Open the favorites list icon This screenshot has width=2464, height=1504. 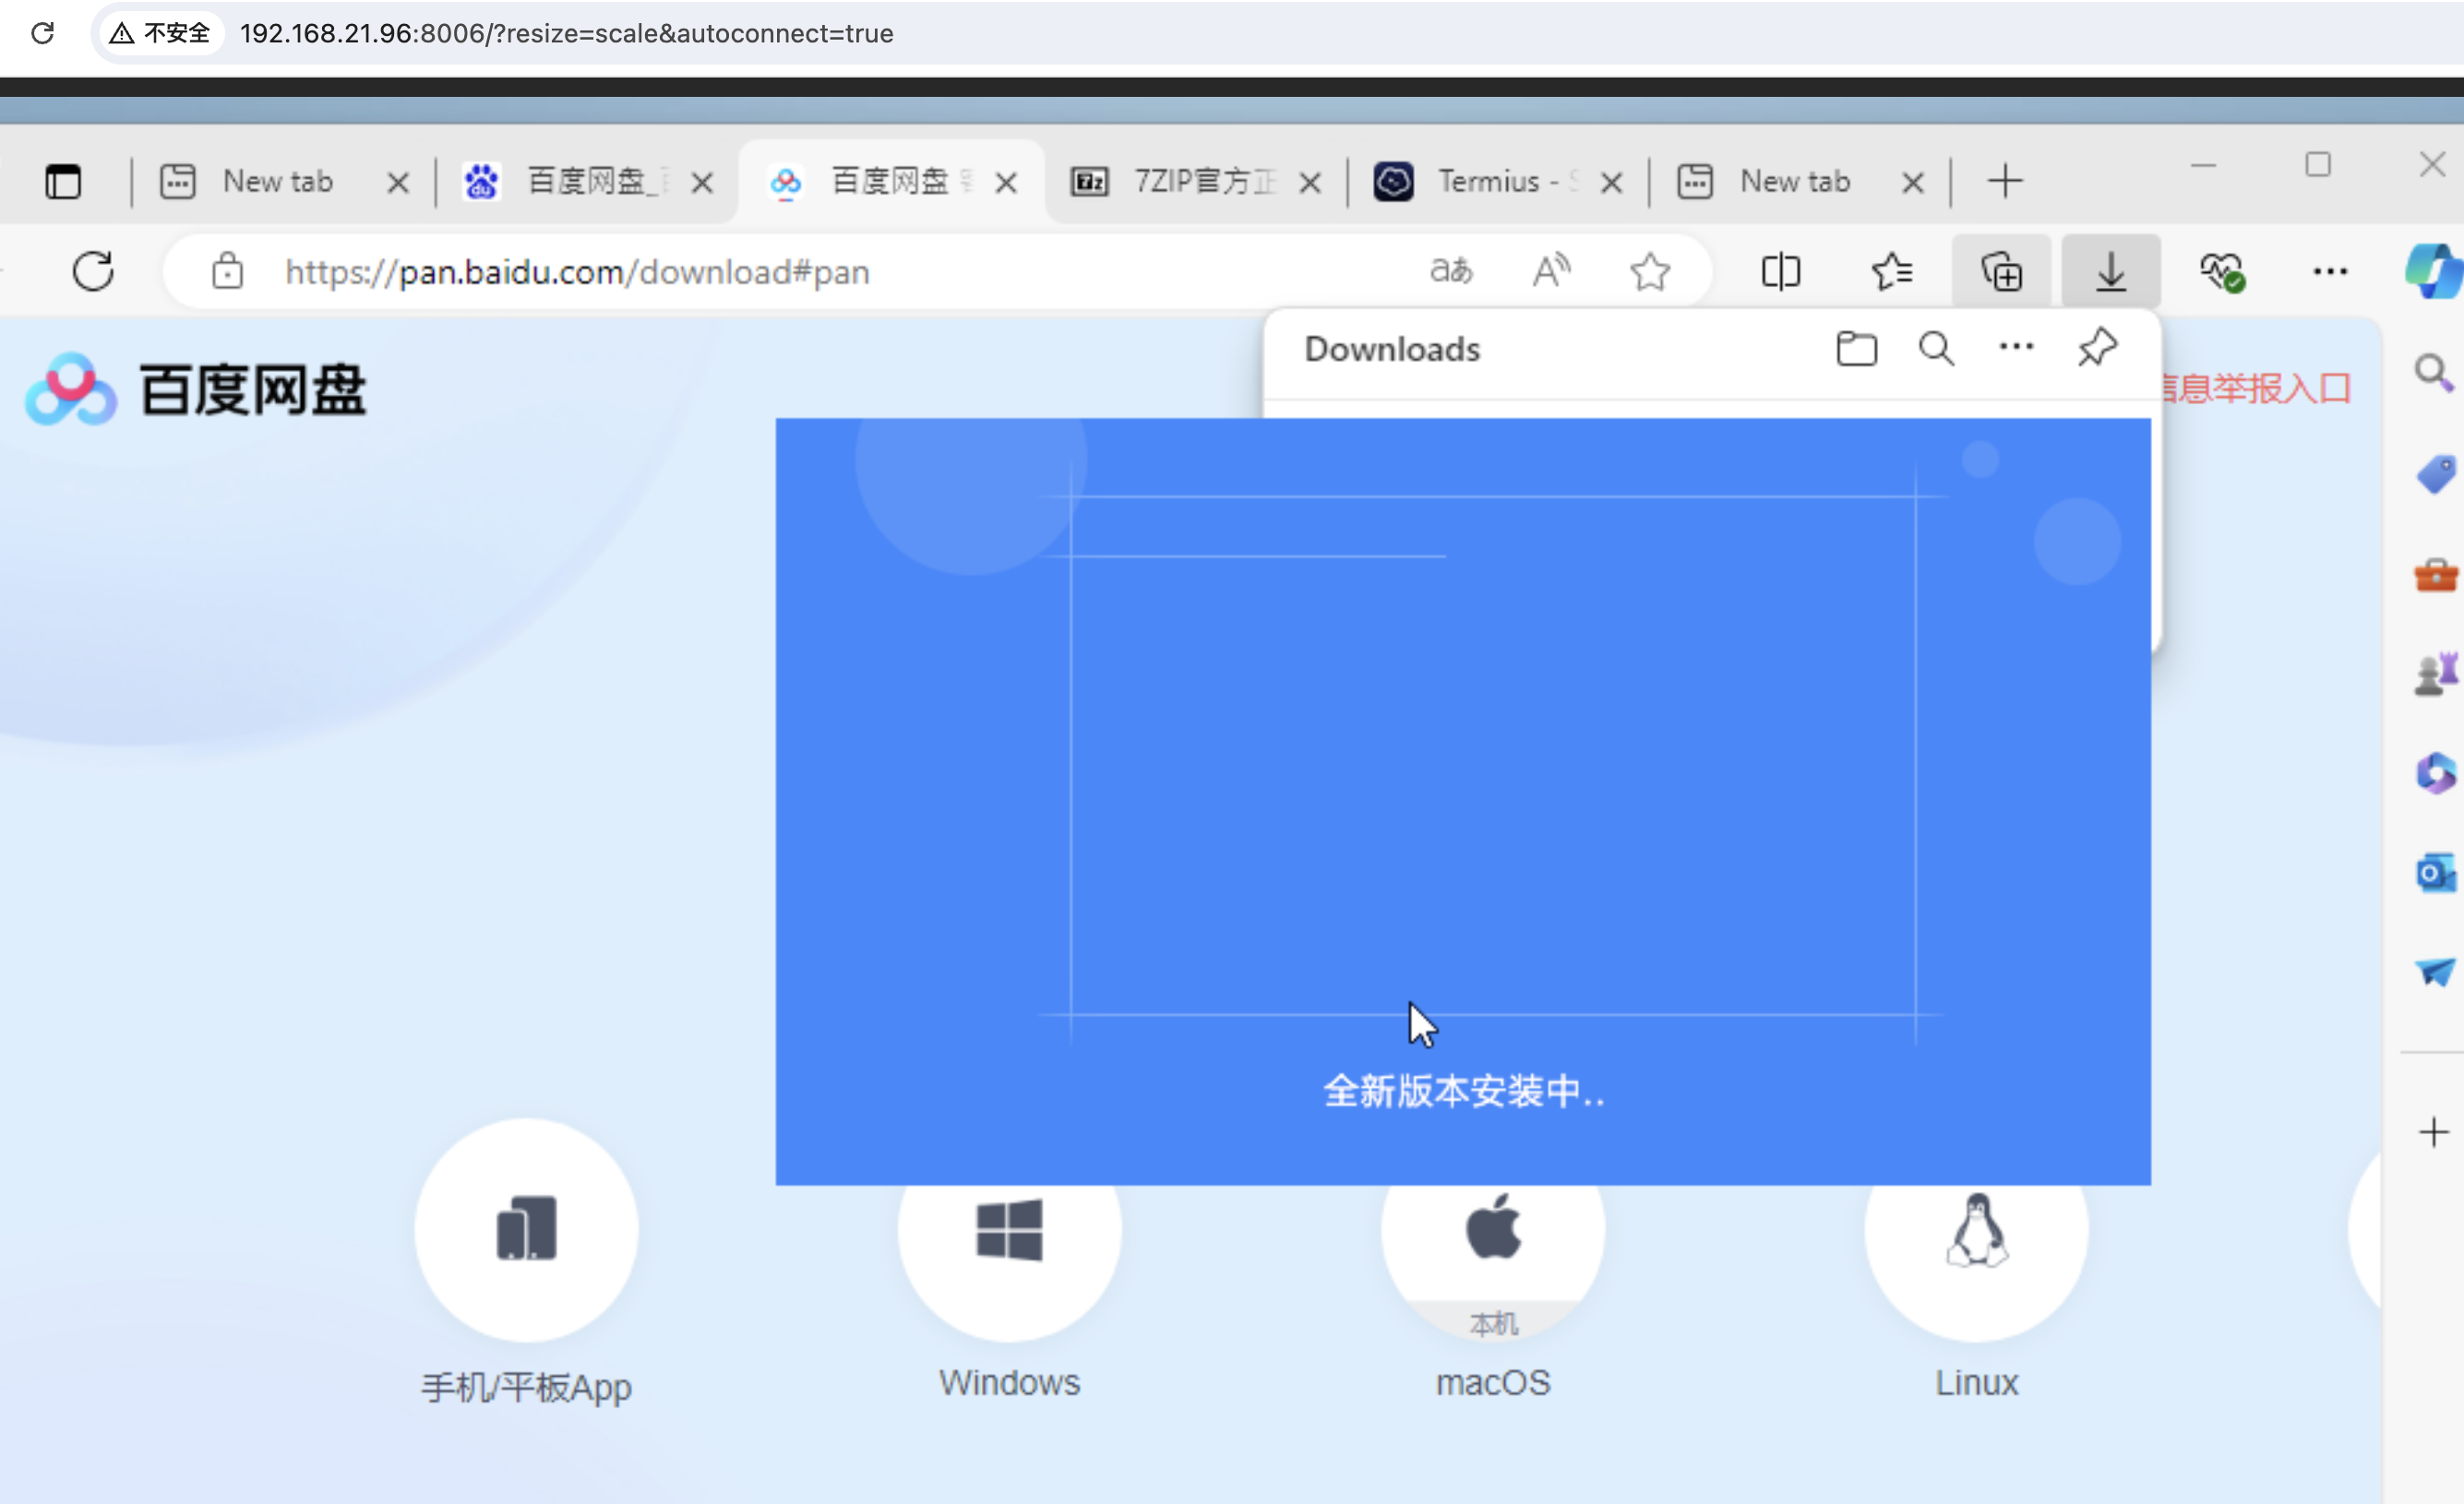(1891, 272)
